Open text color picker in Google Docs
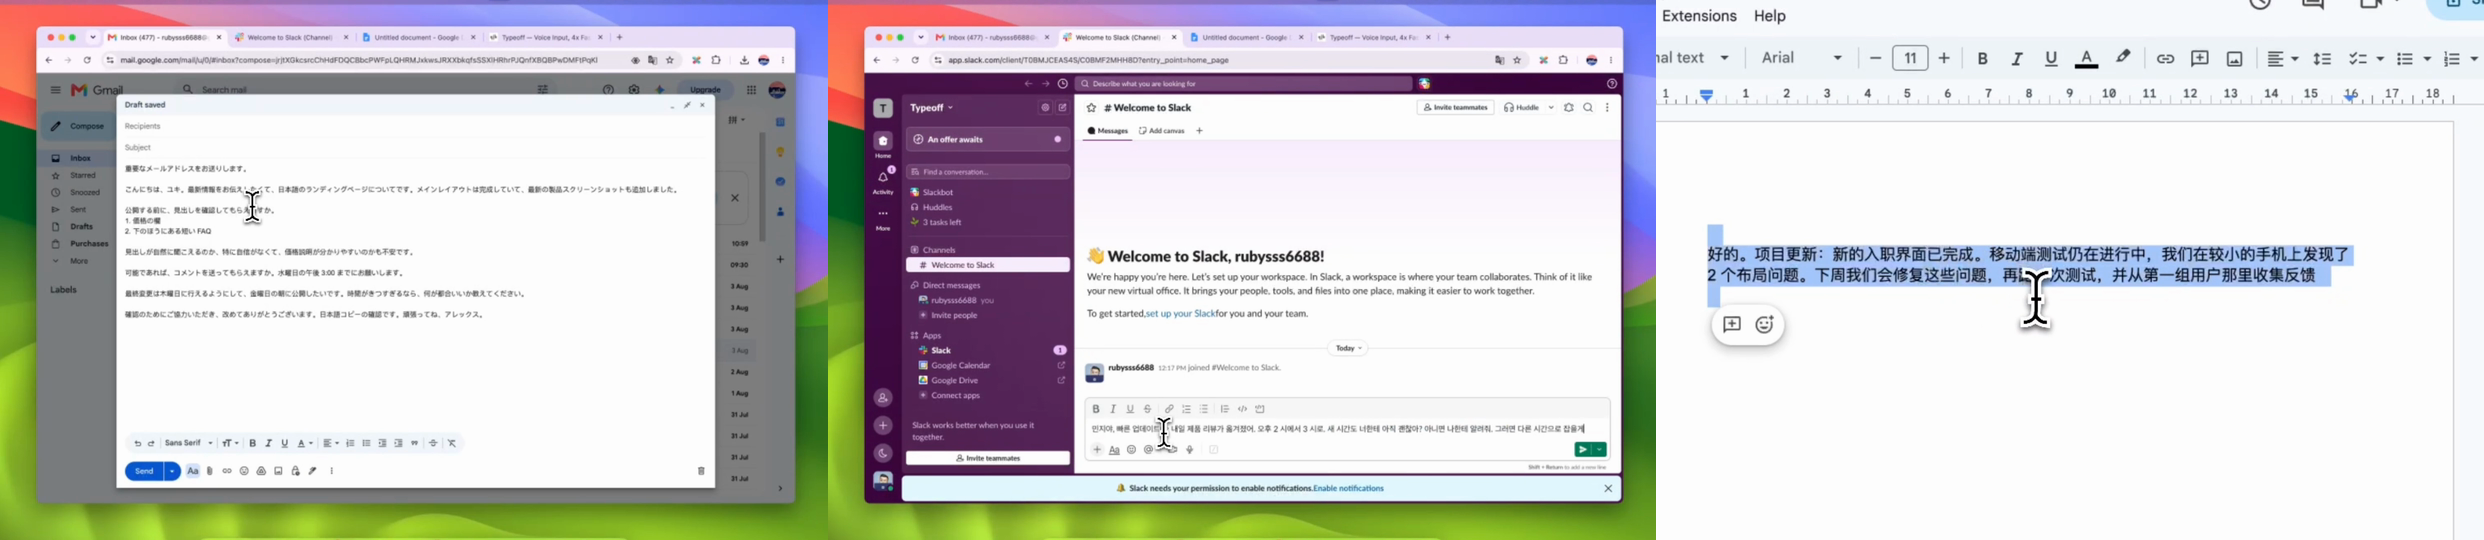The height and width of the screenshot is (540, 2484). [x=2086, y=59]
